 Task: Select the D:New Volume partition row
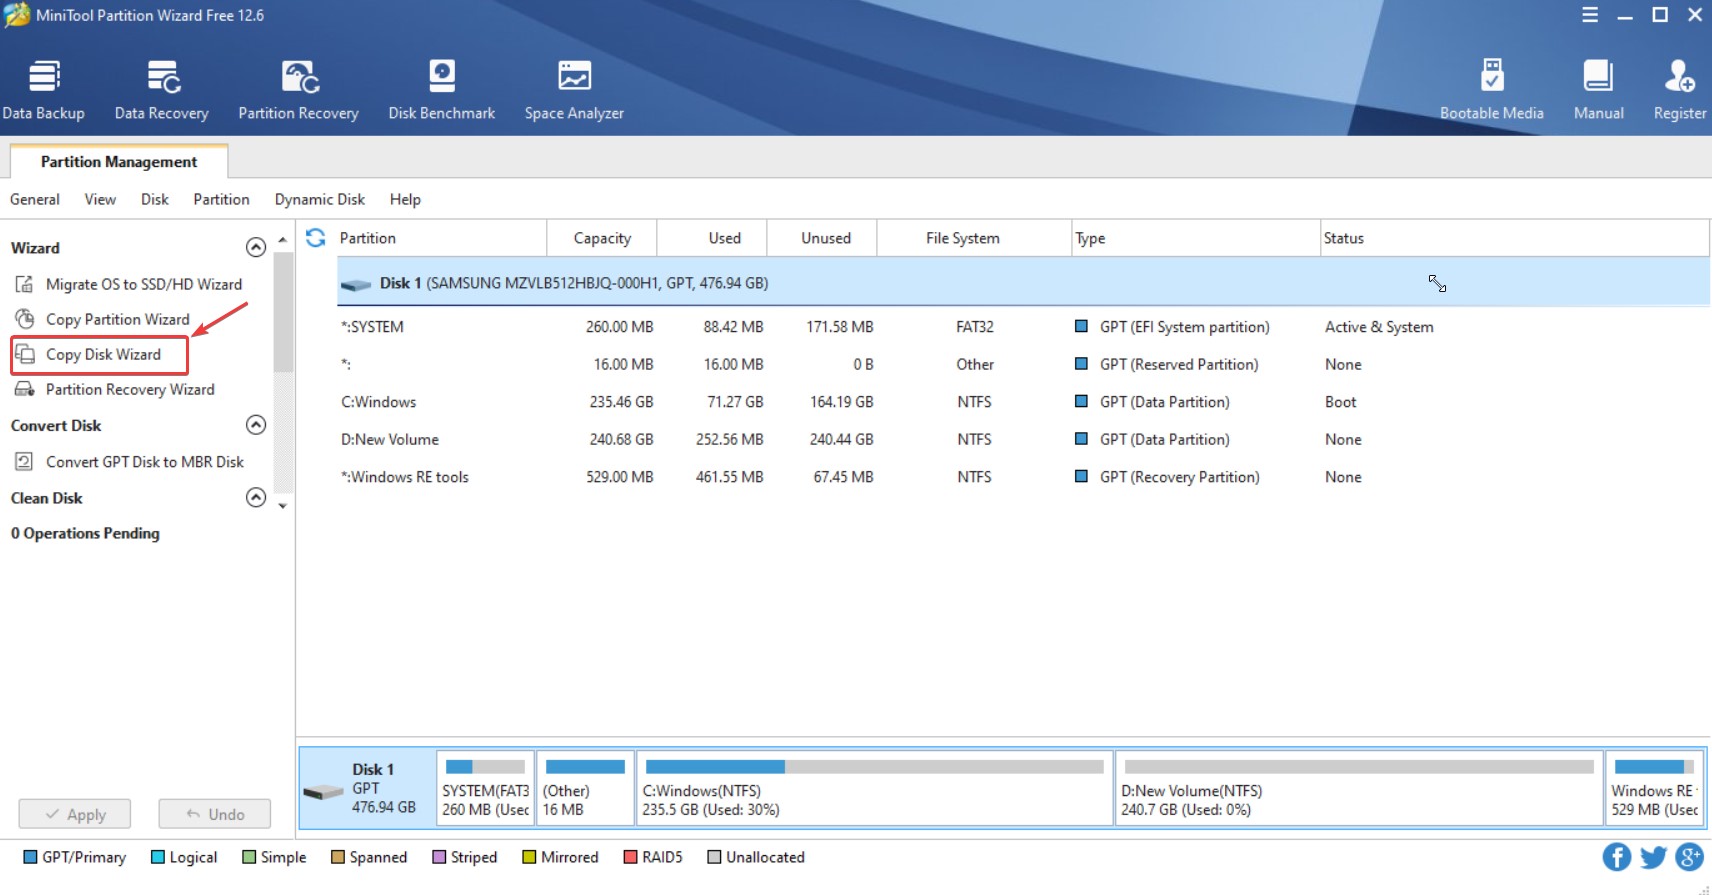(x=1023, y=439)
